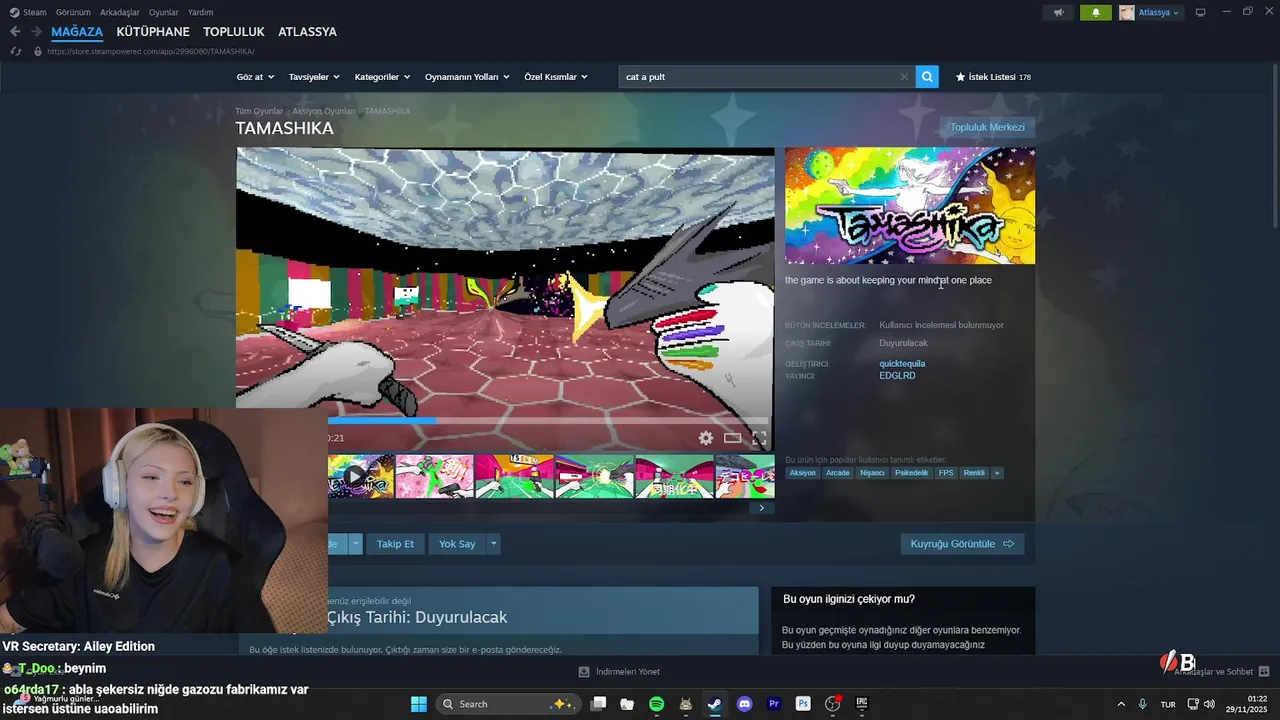Open Task View on the taskbar
Viewport: 1280px width, 720px height.
598,704
